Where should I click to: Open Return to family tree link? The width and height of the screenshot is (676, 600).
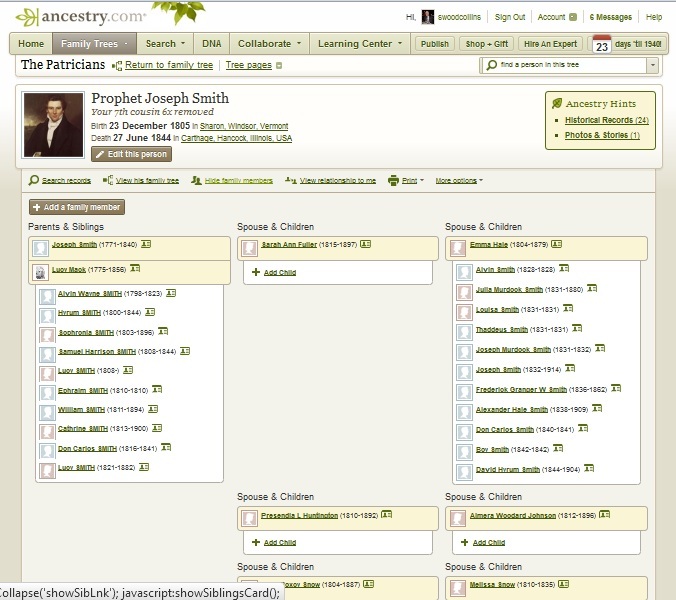(169, 65)
